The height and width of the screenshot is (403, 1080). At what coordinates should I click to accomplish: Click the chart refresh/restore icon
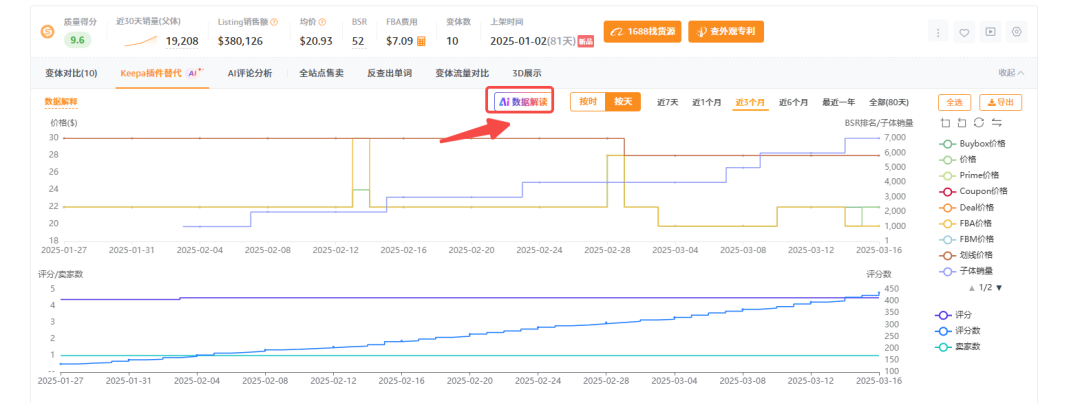(978, 122)
